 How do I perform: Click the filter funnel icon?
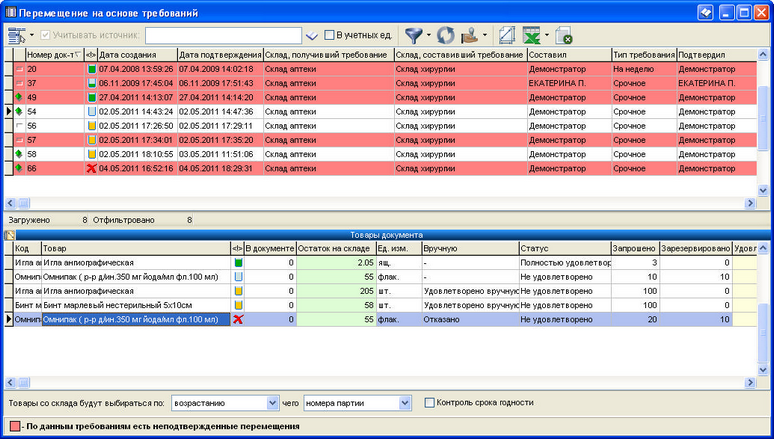(414, 35)
